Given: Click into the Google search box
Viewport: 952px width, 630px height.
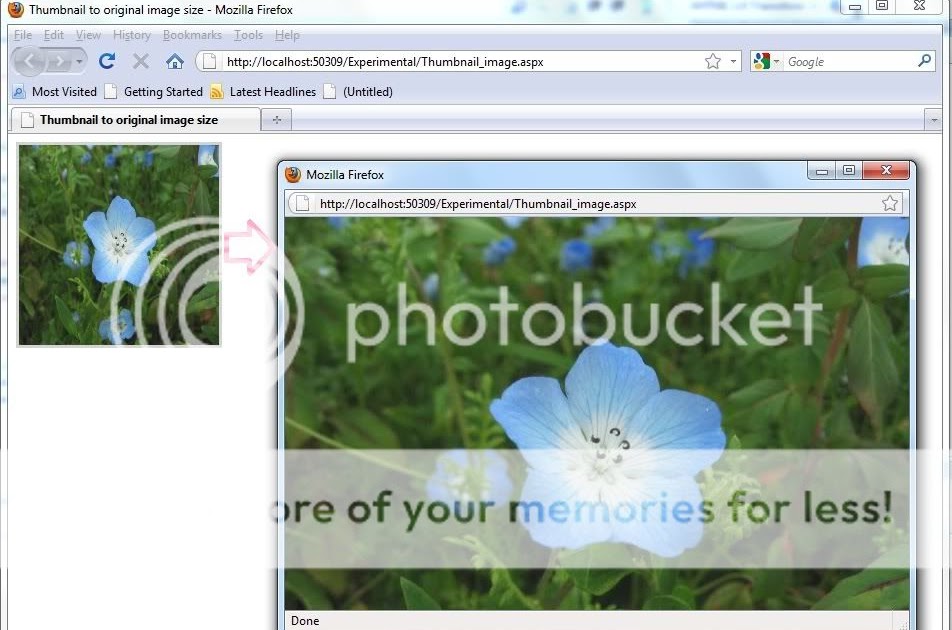Looking at the screenshot, I should (x=850, y=61).
